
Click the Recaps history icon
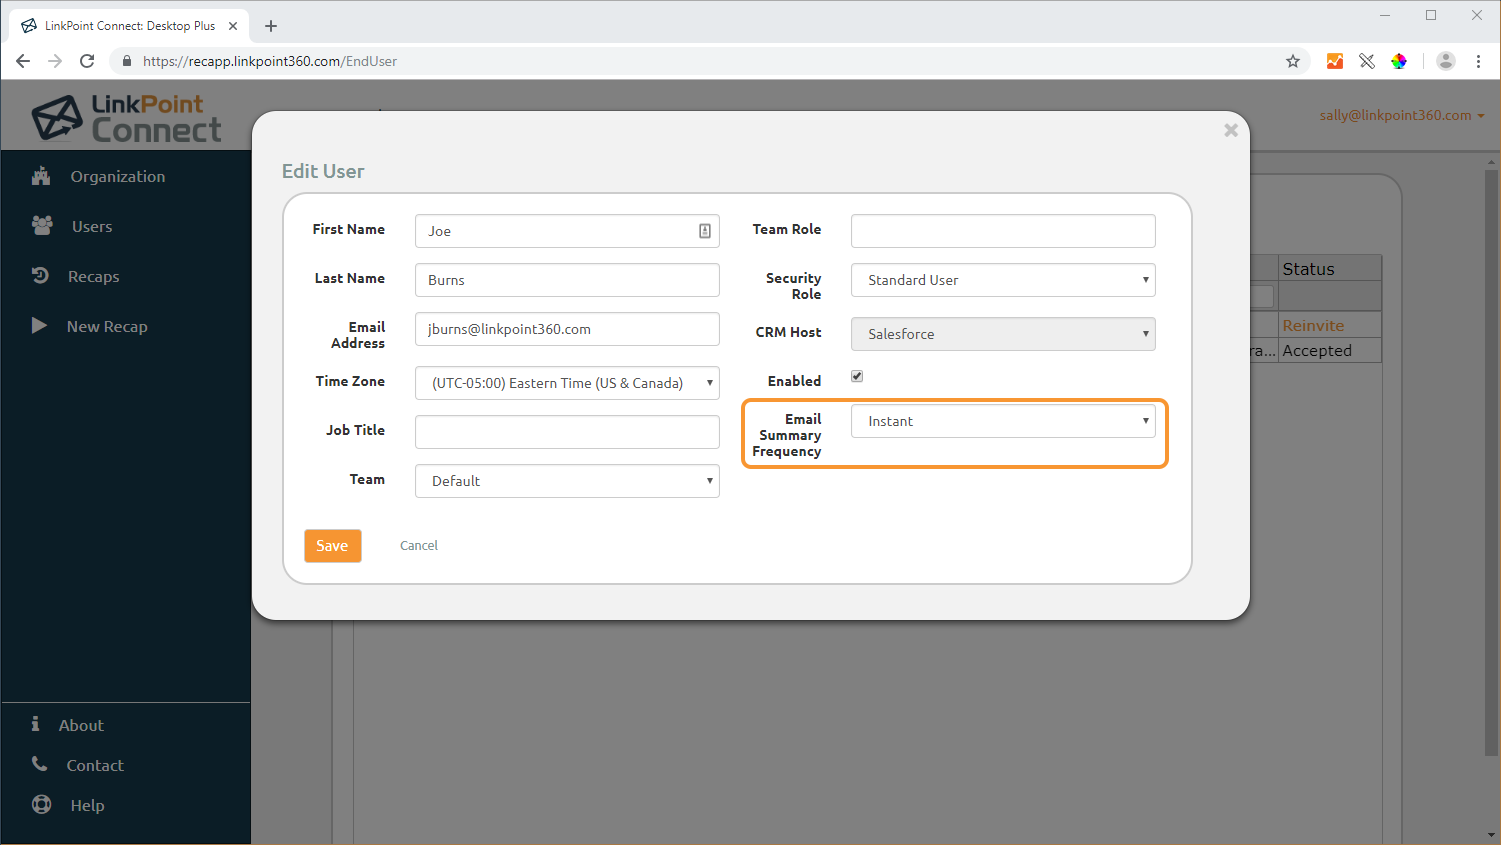[40, 276]
